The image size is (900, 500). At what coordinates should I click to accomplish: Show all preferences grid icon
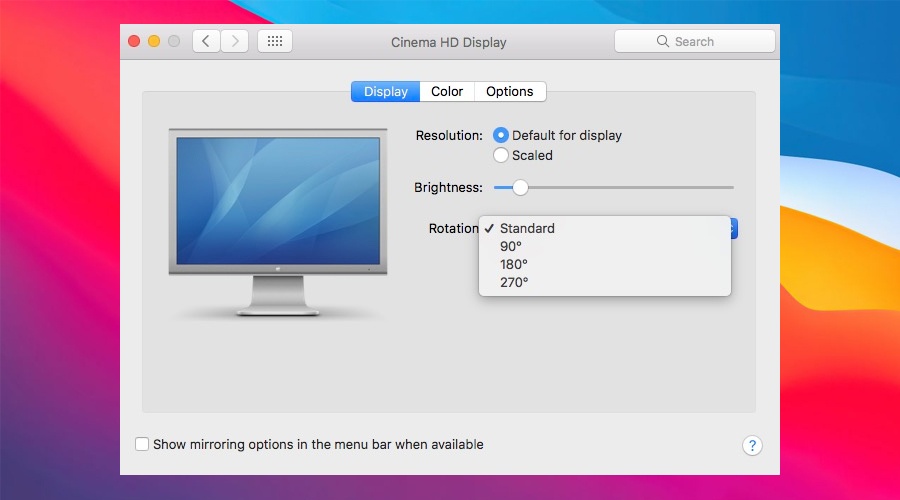pyautogui.click(x=275, y=41)
